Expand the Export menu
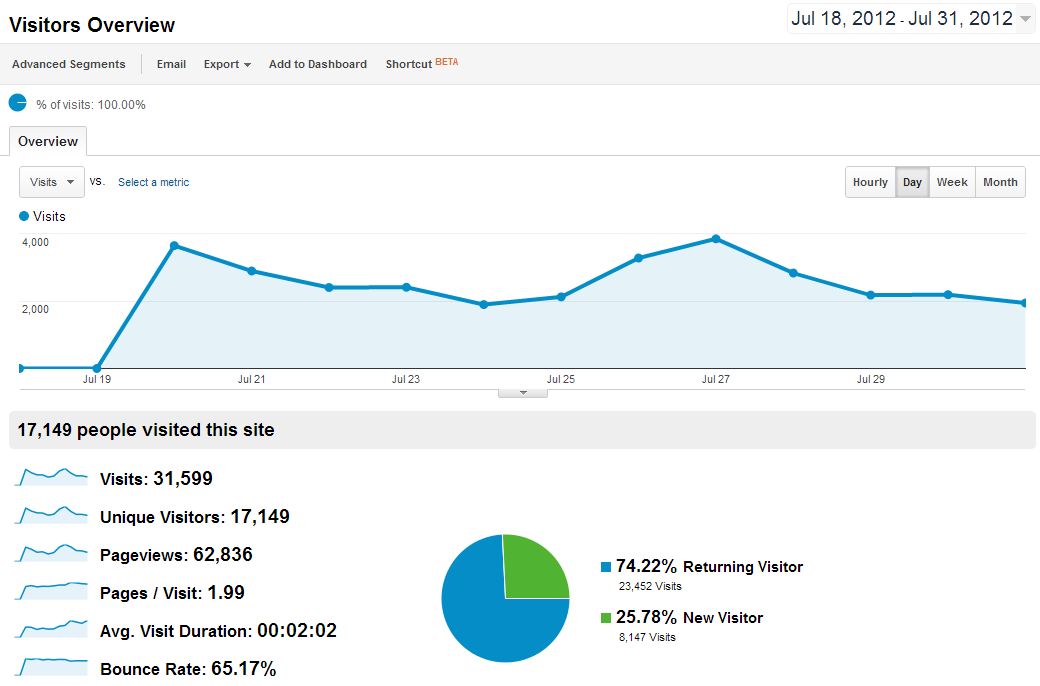Image resolution: width=1040 pixels, height=686 pixels. tap(227, 64)
